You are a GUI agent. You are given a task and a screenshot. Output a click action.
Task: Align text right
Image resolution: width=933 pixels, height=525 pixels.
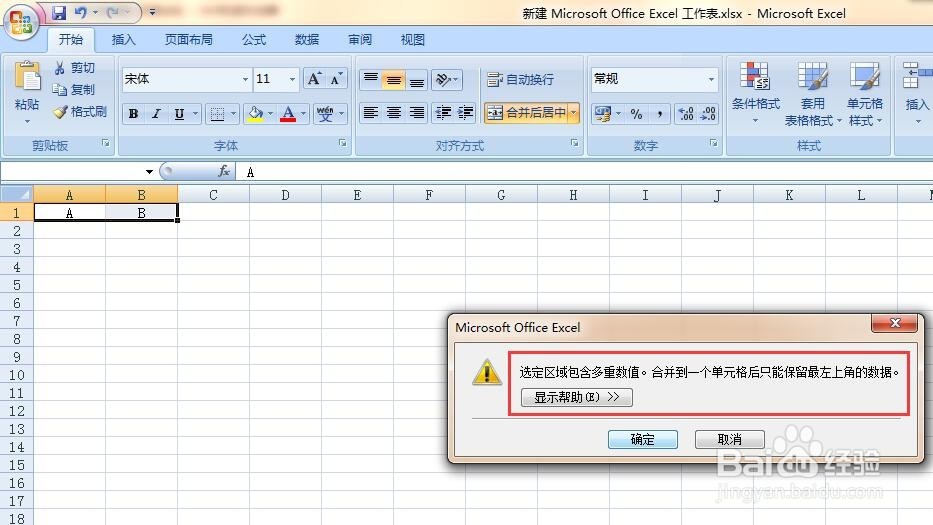[417, 112]
